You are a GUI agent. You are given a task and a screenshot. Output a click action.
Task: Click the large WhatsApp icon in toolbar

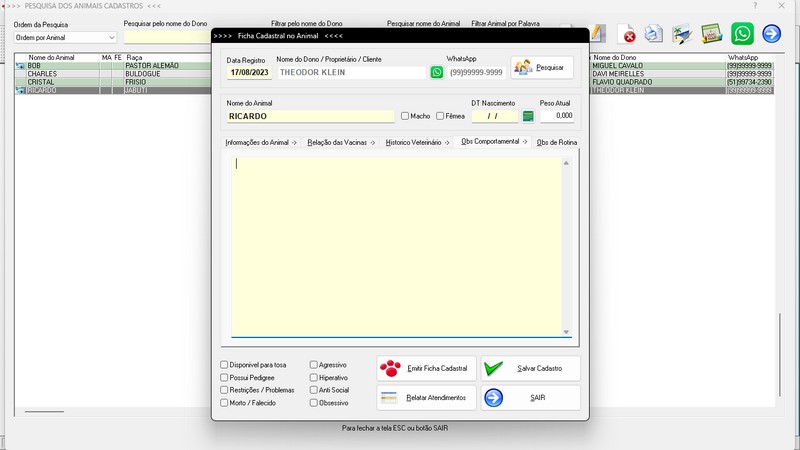pyautogui.click(x=742, y=34)
